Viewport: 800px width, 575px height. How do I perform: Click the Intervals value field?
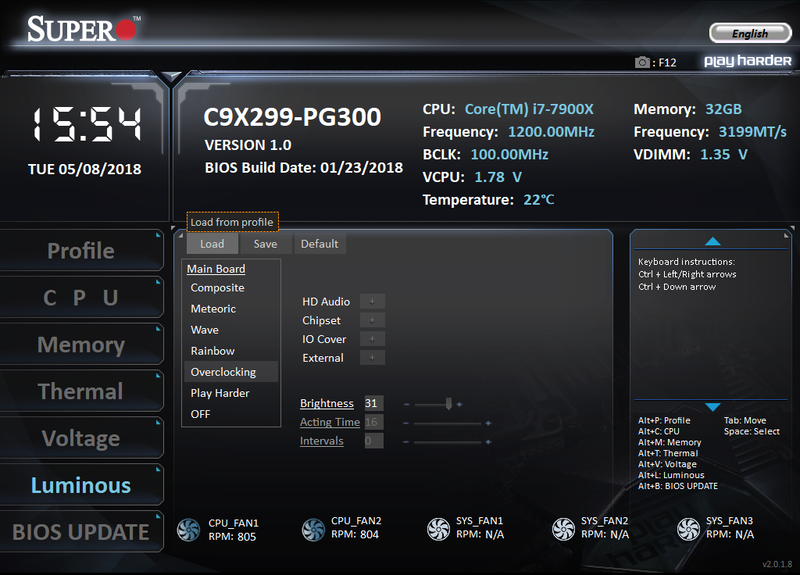click(x=374, y=441)
